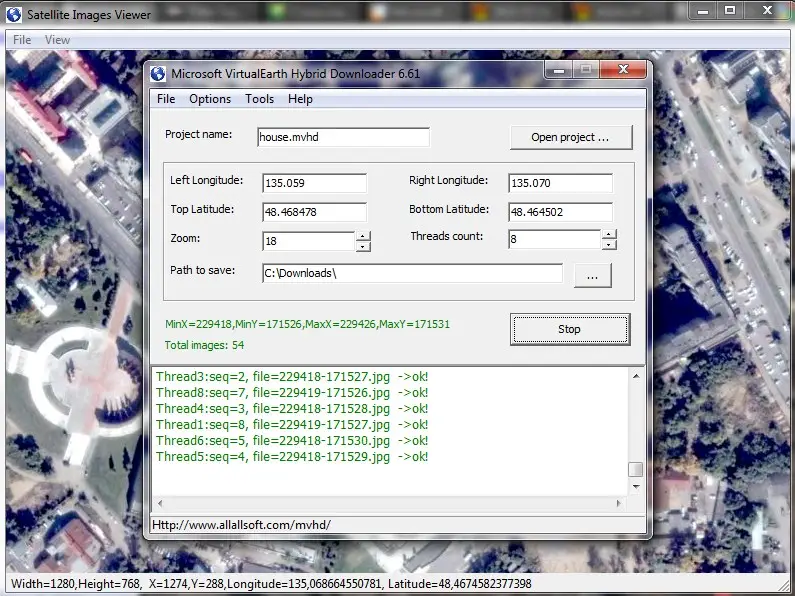This screenshot has width=795, height=596.
Task: Click the Open project button
Action: click(x=571, y=137)
